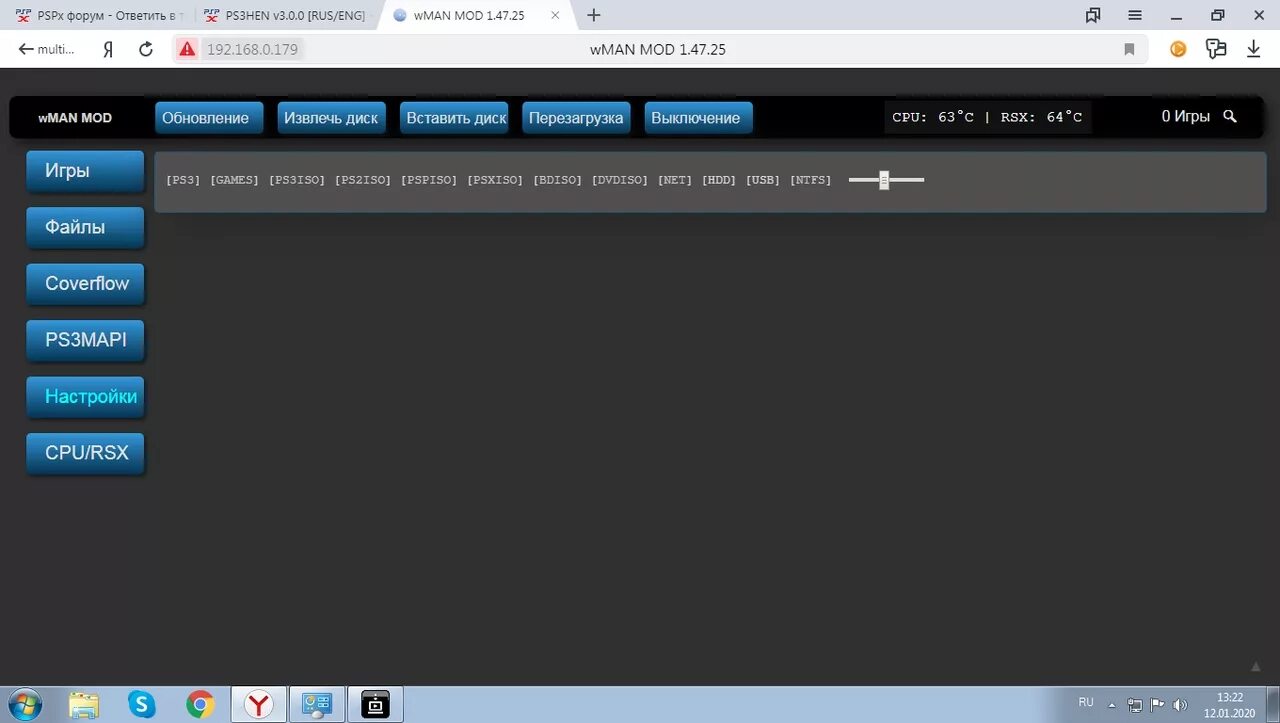Image resolution: width=1280 pixels, height=723 pixels.
Task: Switch to the PSPx форум tab
Action: click(98, 15)
